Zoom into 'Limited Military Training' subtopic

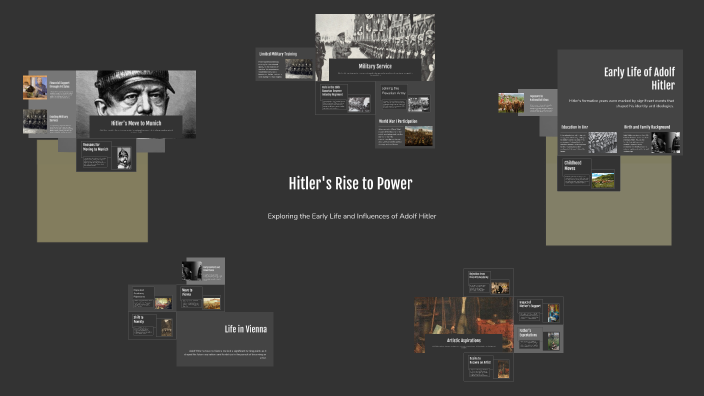[x=278, y=54]
